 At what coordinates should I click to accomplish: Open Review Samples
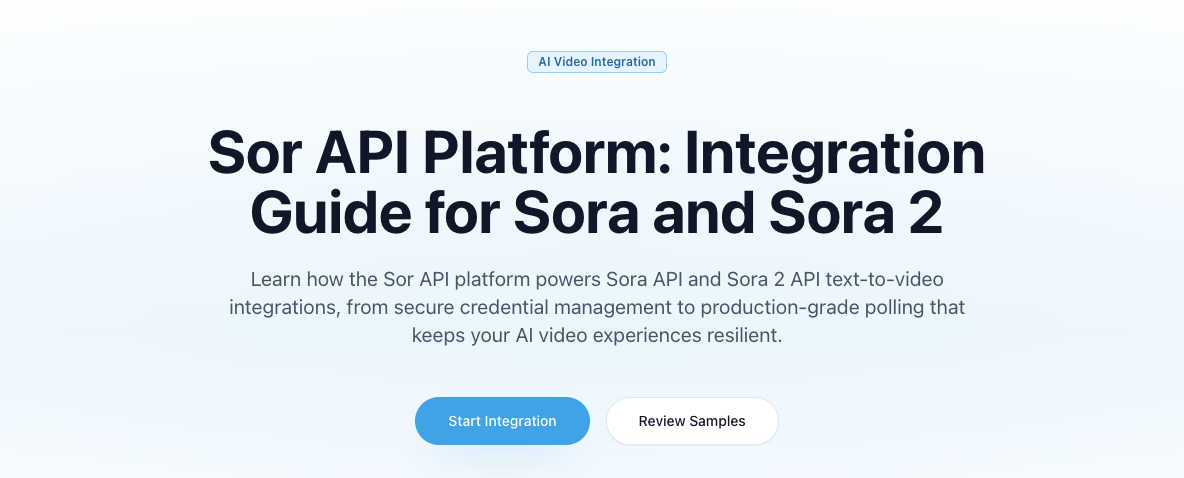(x=692, y=421)
